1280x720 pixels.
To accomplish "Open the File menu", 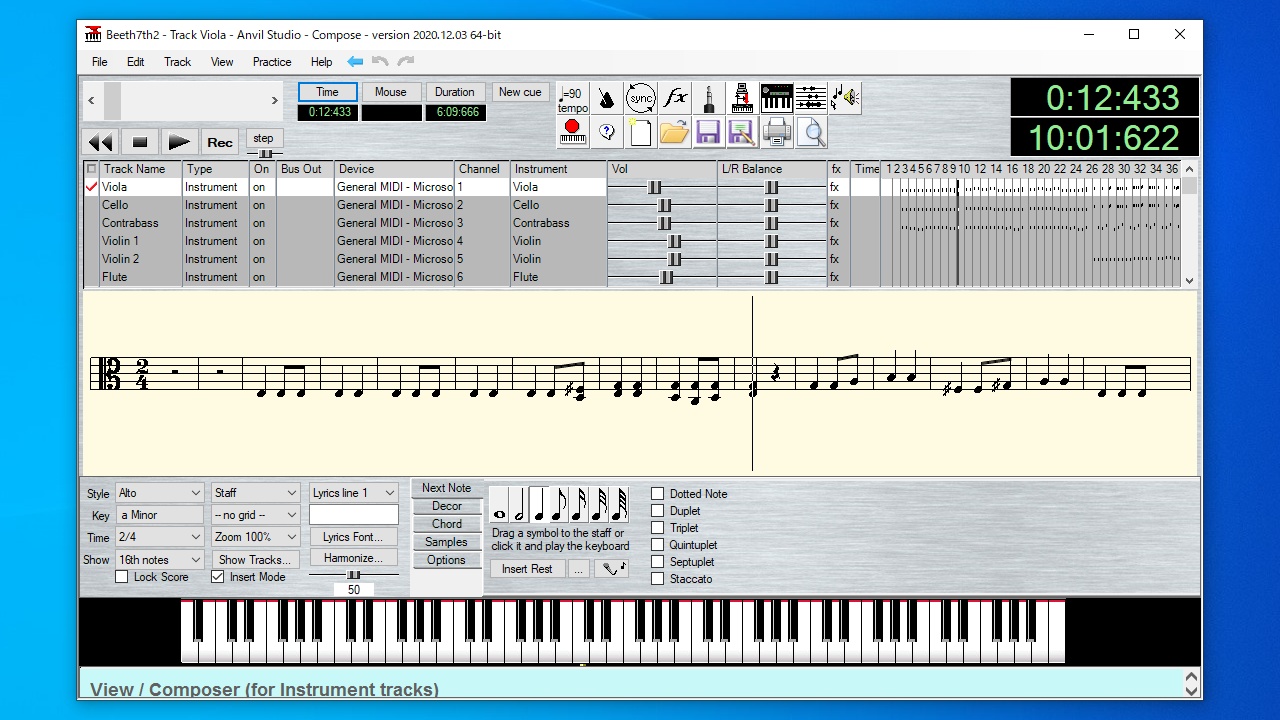I will pos(100,62).
